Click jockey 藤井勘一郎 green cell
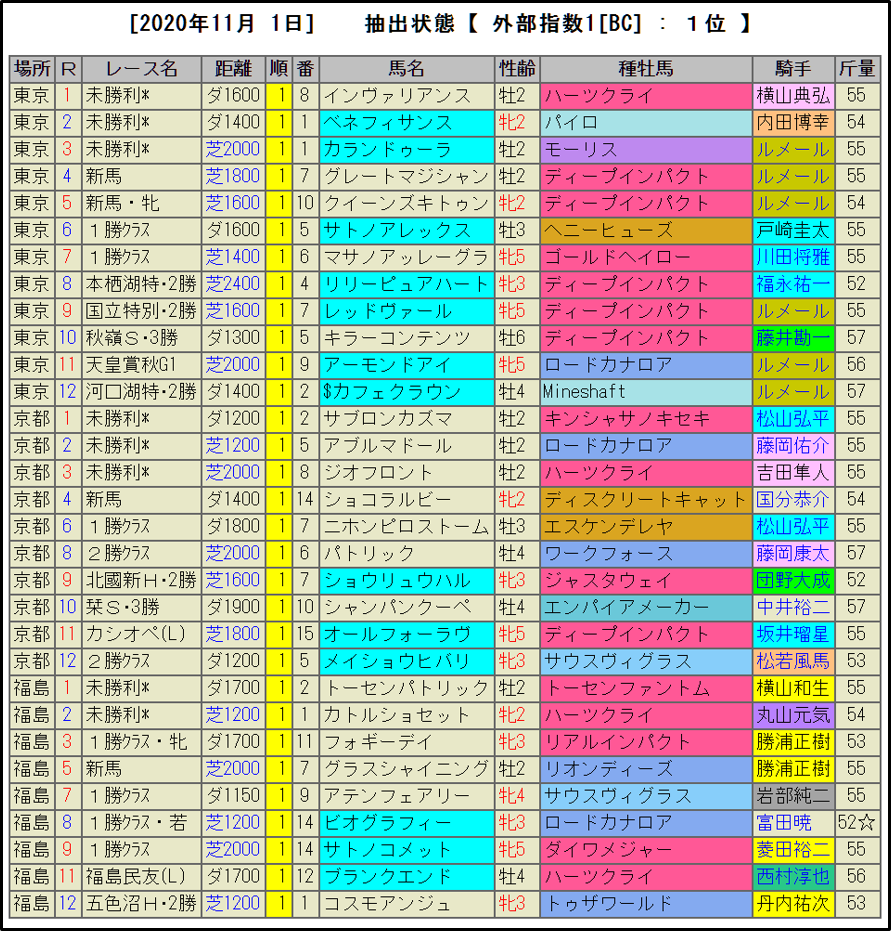Screen dimensions: 891x931 (x=793, y=338)
